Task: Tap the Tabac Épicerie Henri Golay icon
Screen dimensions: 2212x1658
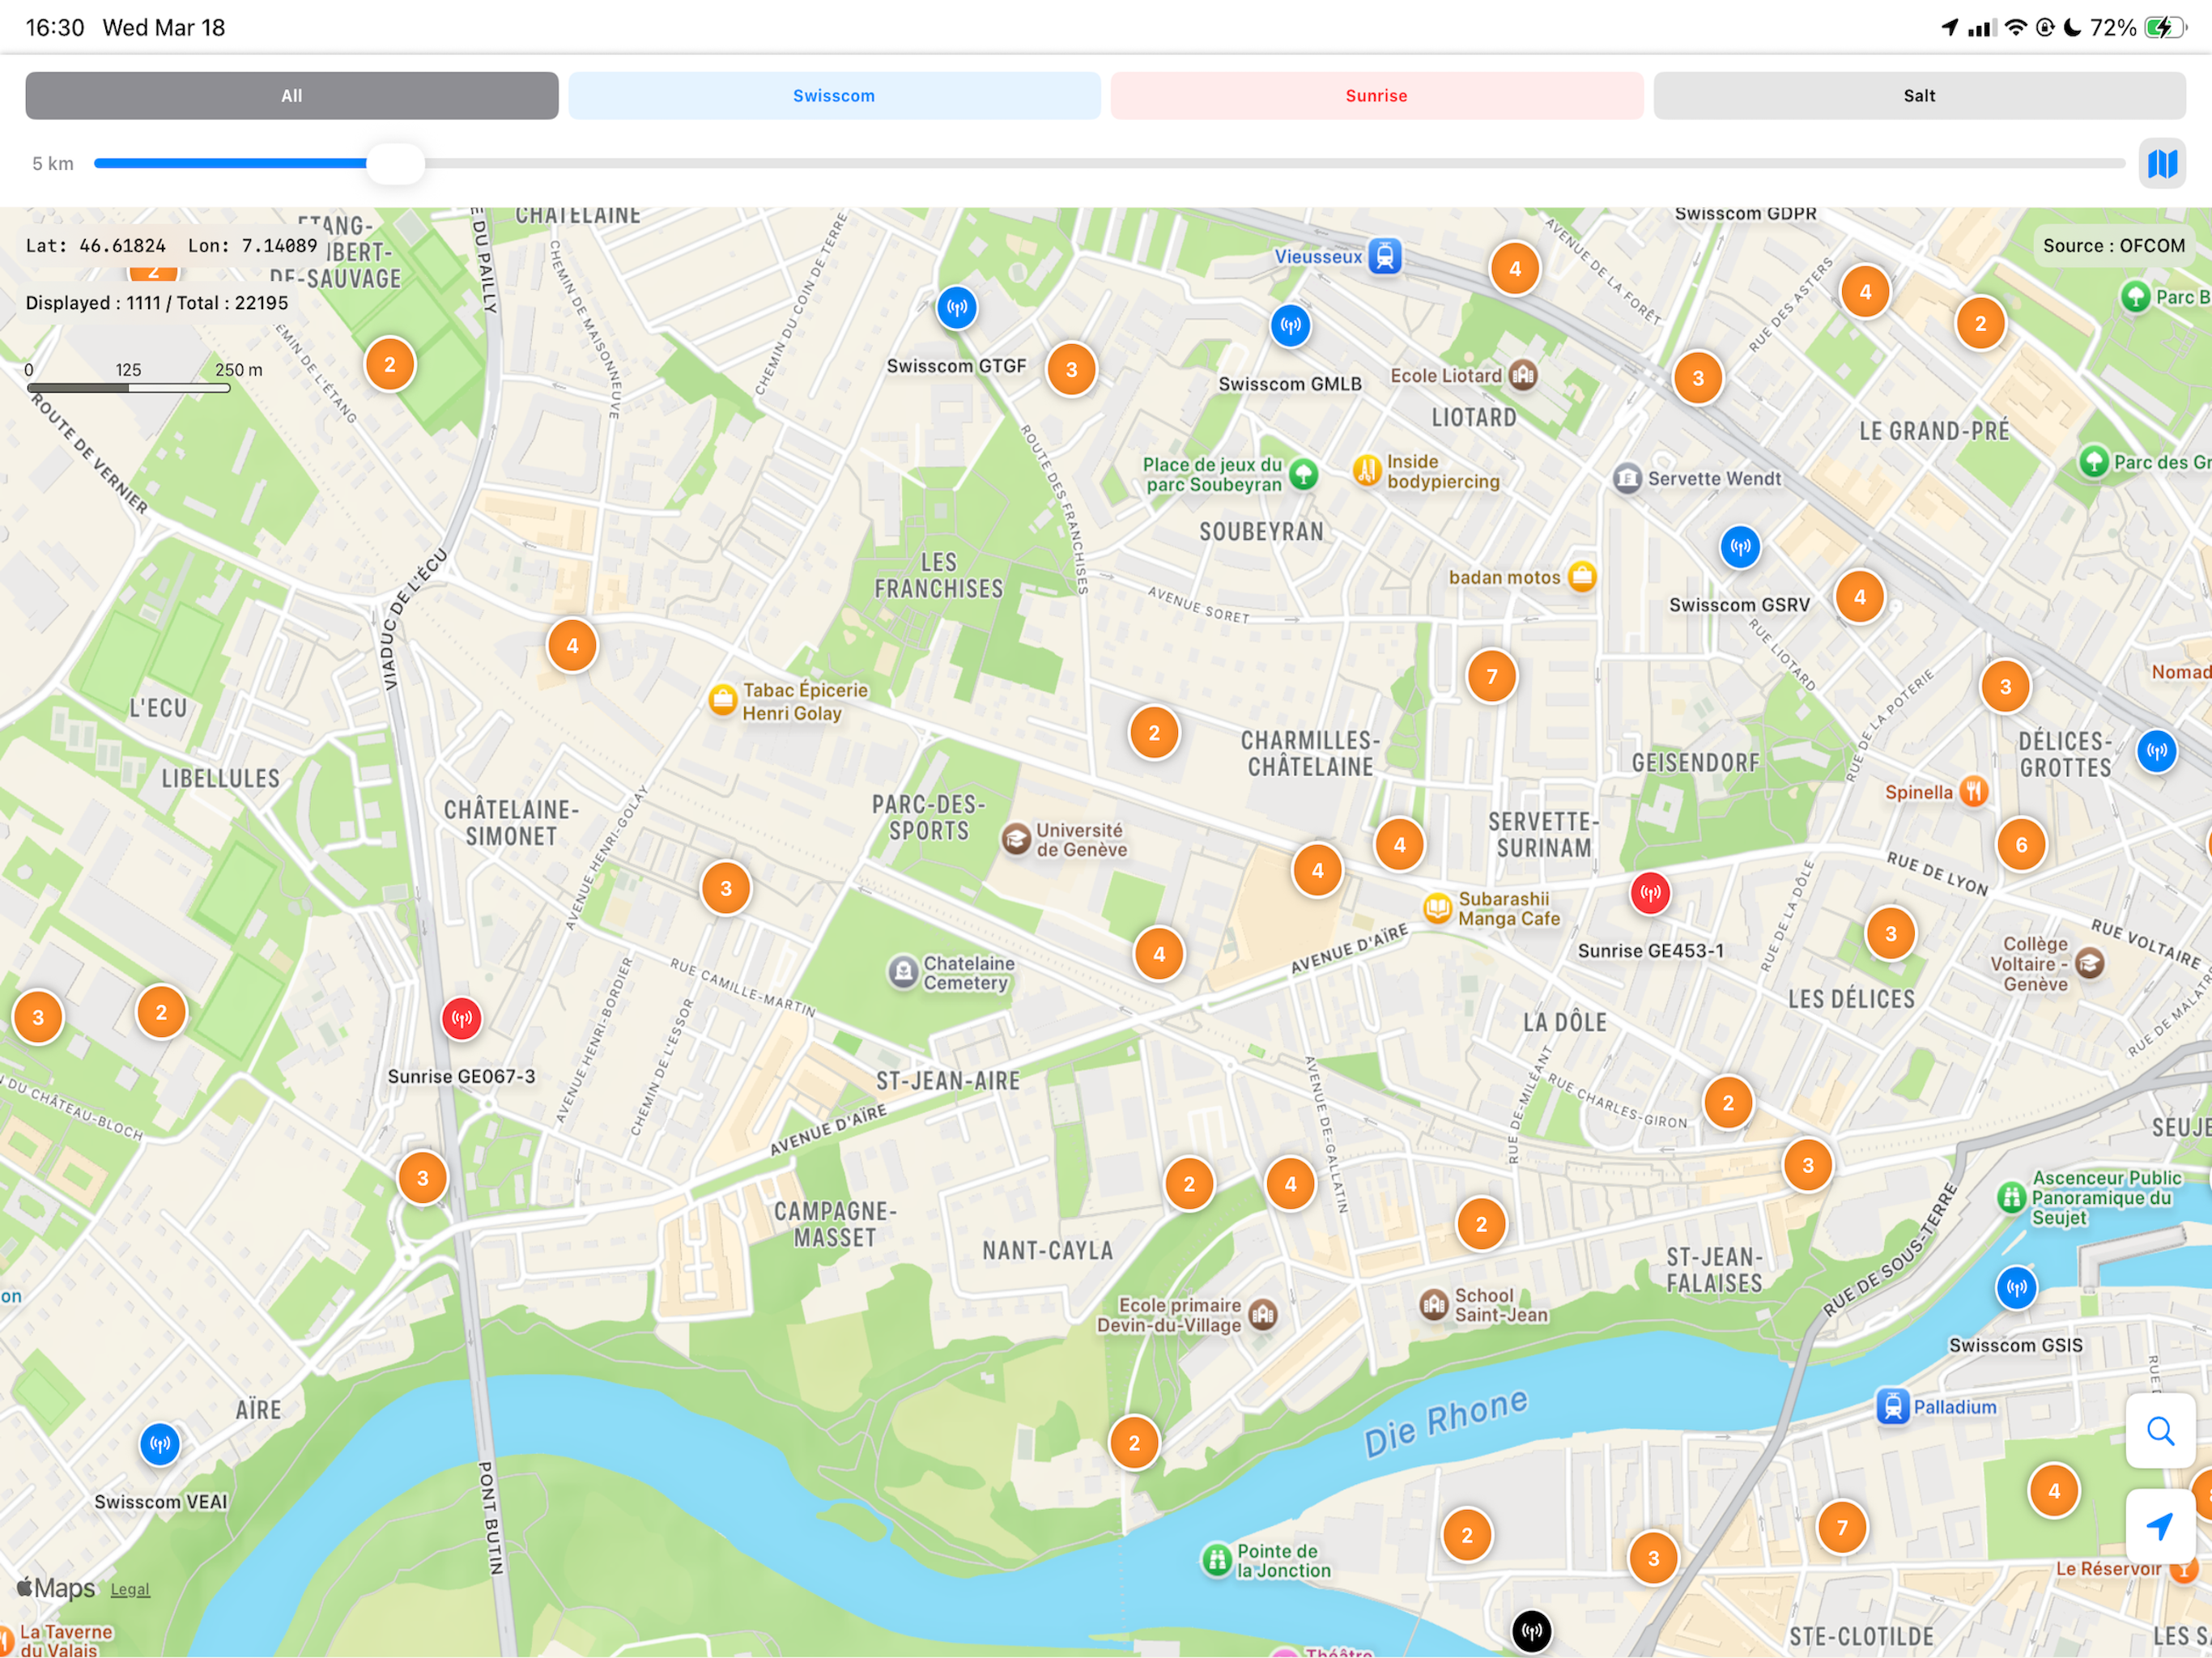Action: pos(722,700)
